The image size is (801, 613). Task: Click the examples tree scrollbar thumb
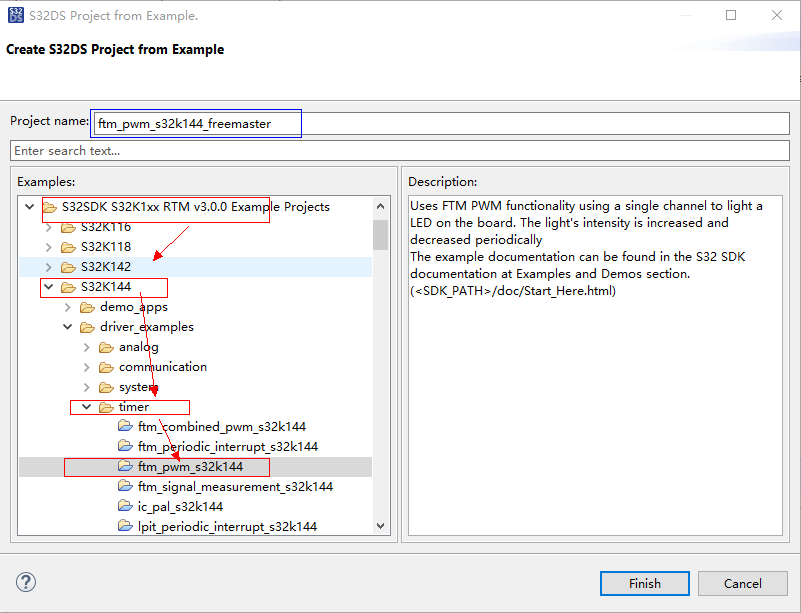(x=380, y=235)
